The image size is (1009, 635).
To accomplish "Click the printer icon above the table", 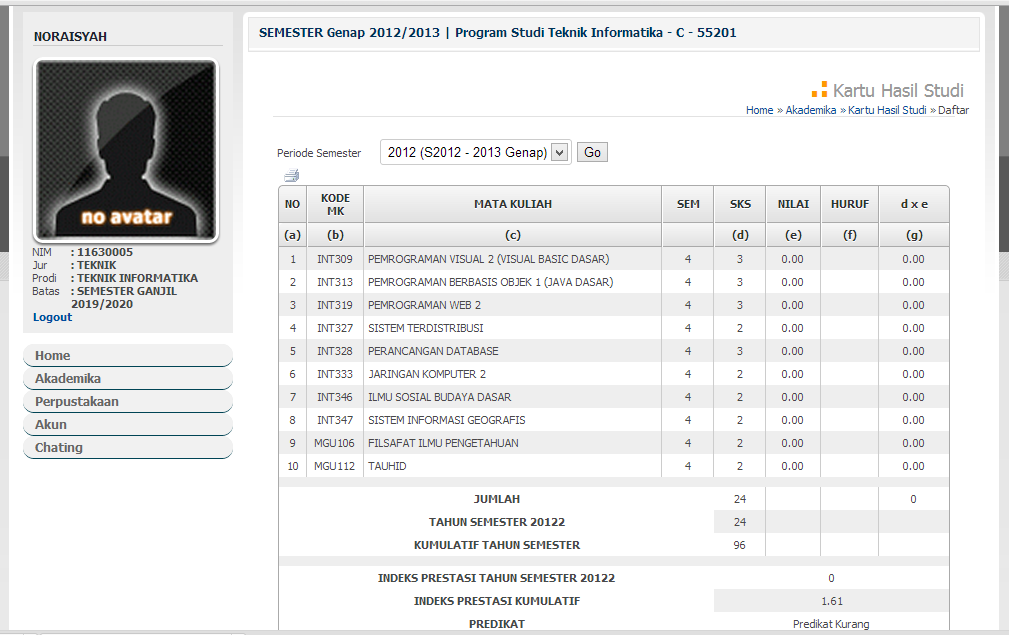I will 292,176.
